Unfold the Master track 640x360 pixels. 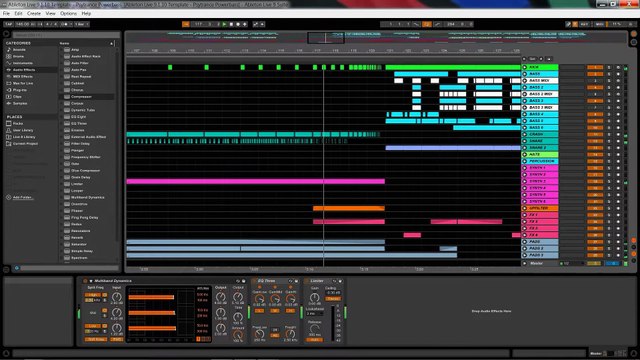[524, 263]
